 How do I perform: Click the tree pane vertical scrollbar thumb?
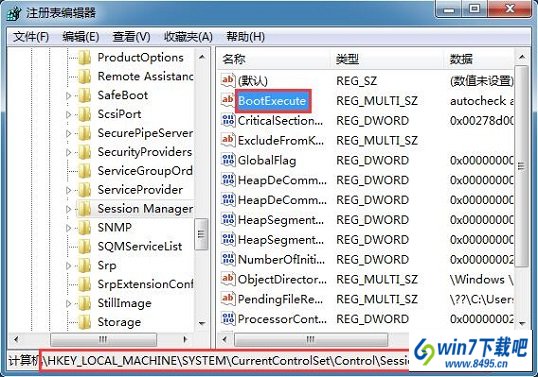(202, 234)
